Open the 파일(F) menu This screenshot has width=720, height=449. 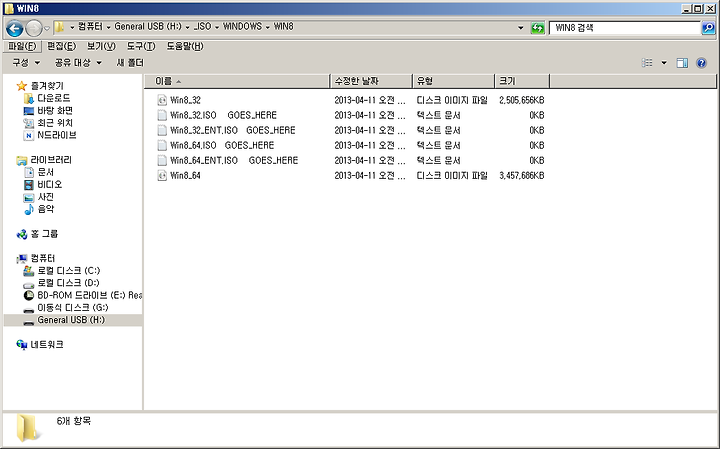[22, 46]
